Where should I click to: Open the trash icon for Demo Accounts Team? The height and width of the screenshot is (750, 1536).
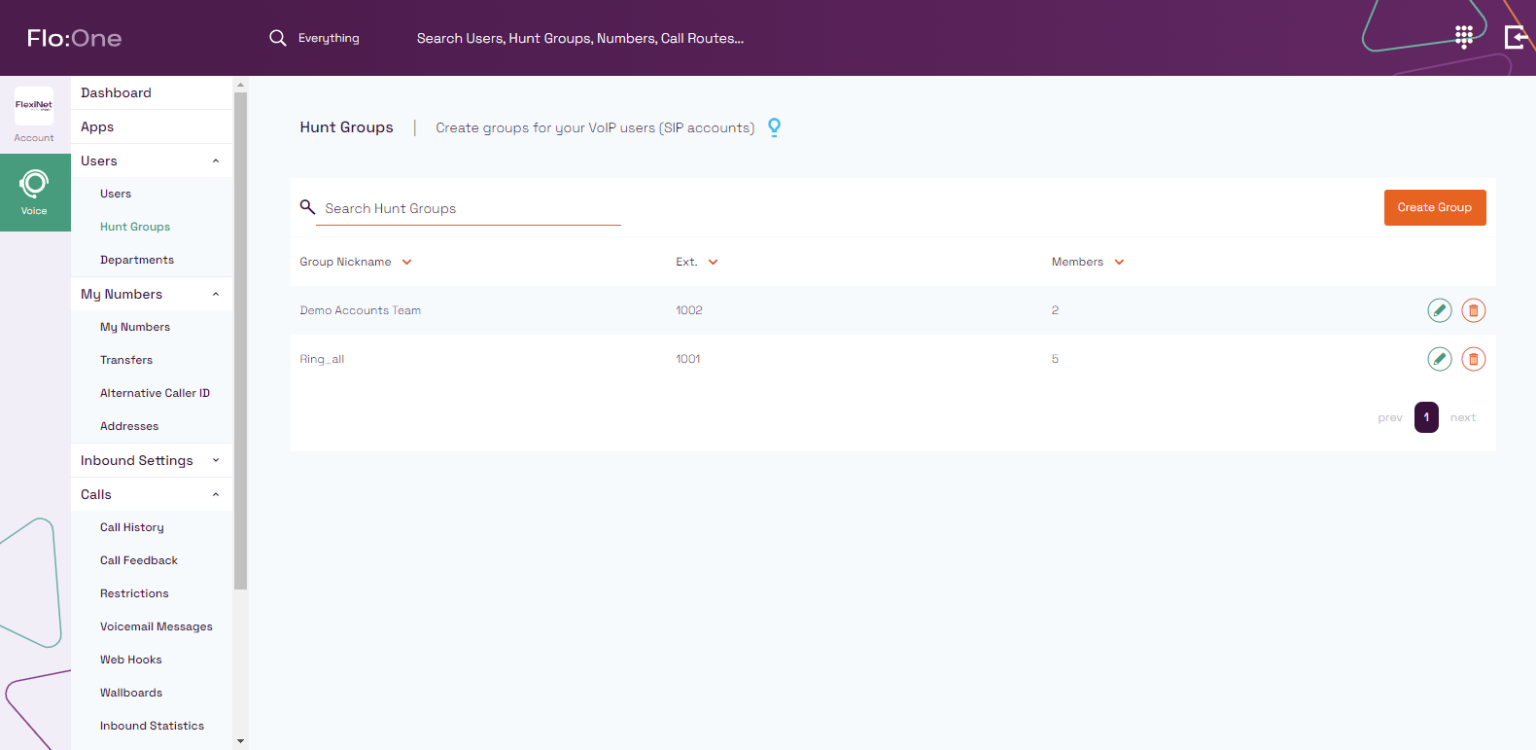[x=1473, y=310]
